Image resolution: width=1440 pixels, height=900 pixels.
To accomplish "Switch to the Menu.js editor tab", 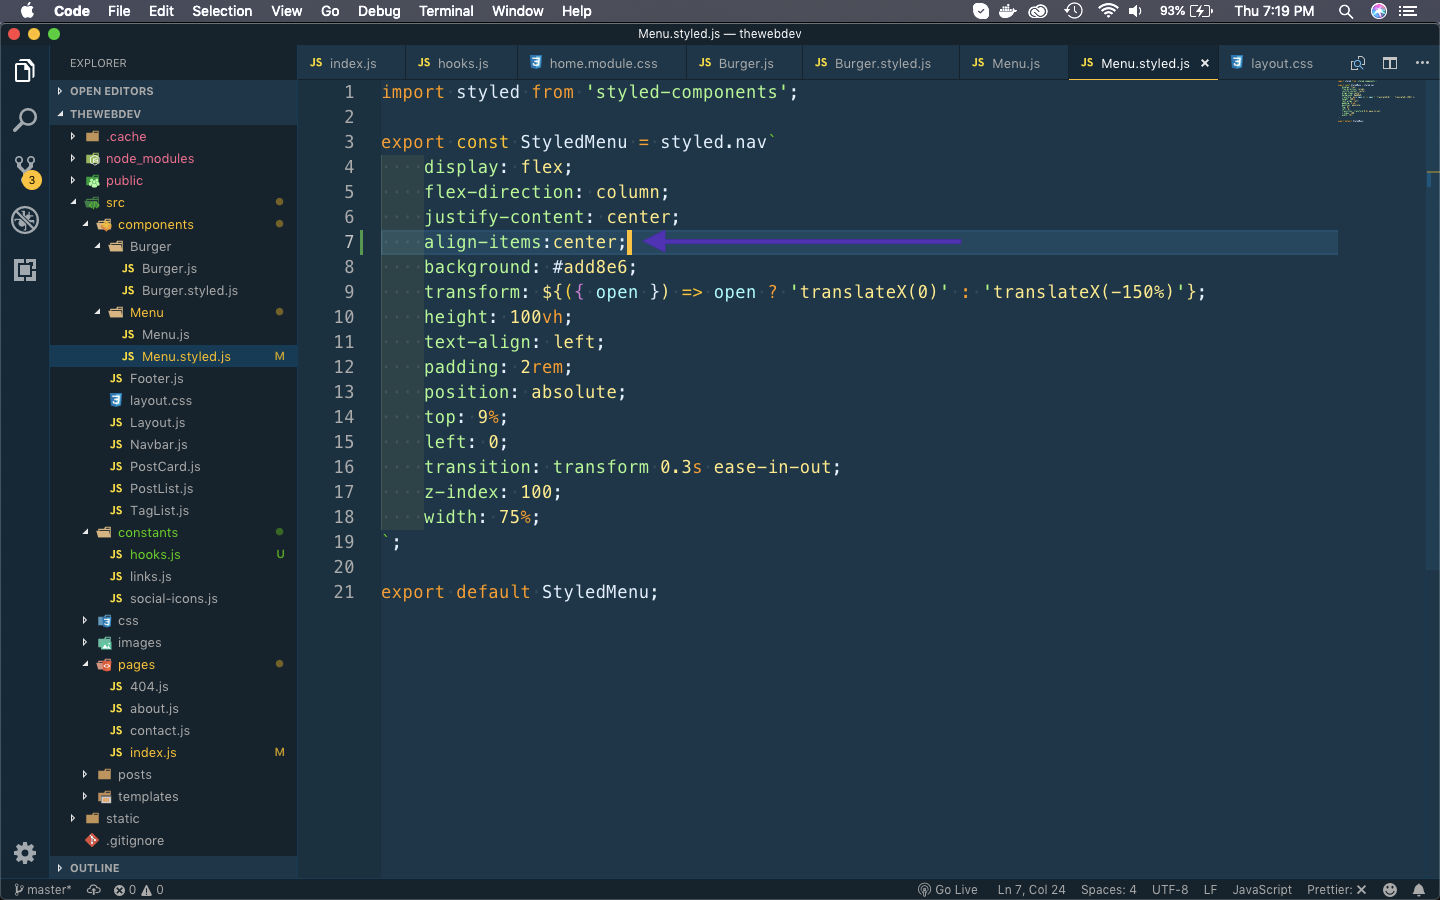I will click(1014, 63).
